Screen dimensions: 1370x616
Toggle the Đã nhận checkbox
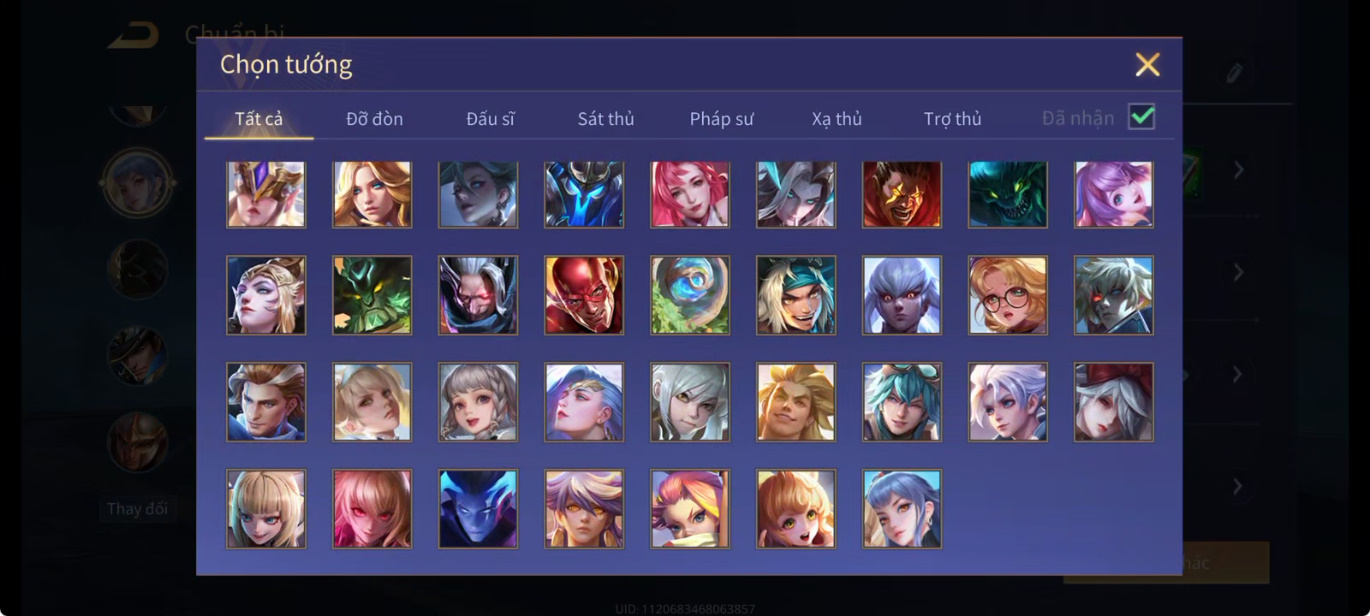coord(1141,117)
